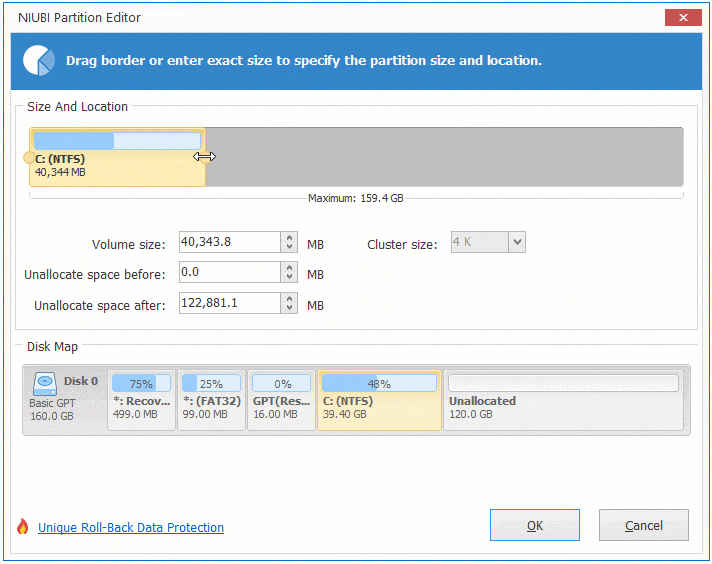Click the 'Size And Location' group title

(x=77, y=107)
